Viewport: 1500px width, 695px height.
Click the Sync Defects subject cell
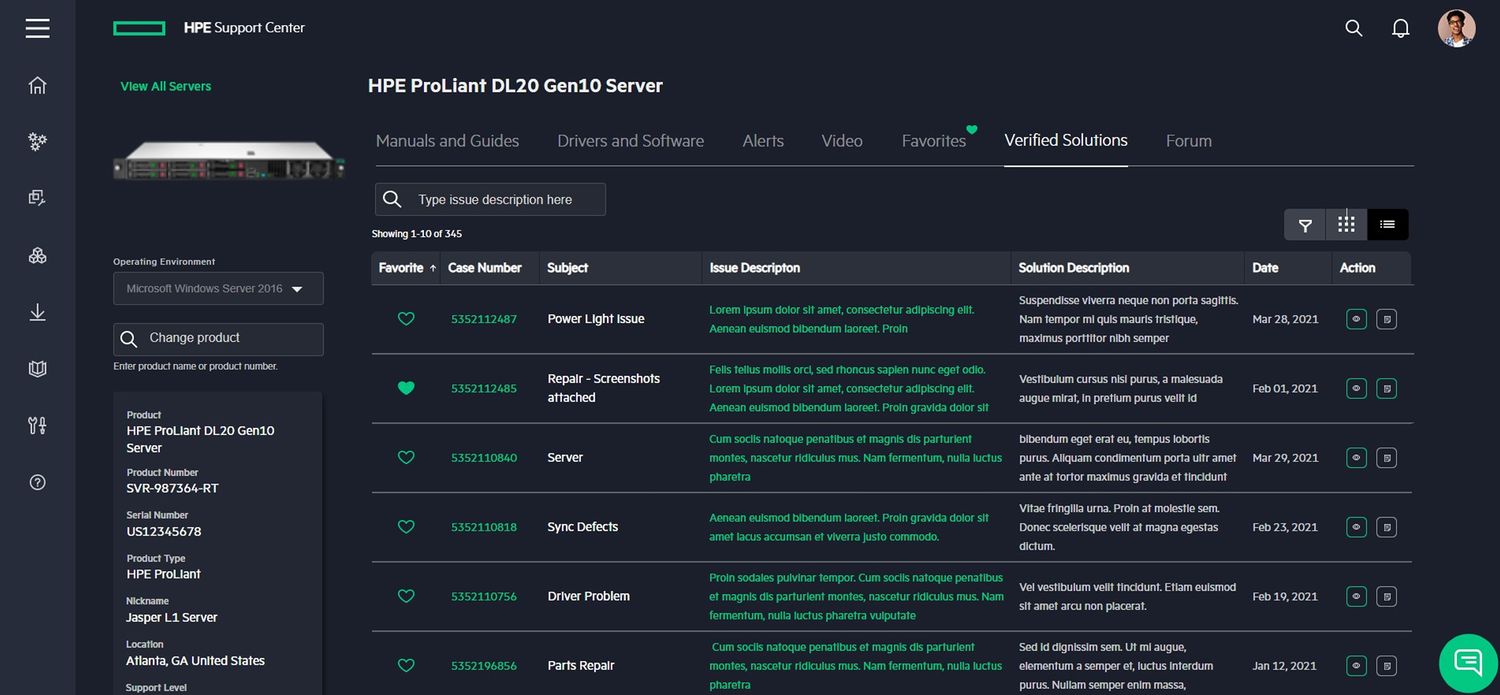[x=583, y=527]
